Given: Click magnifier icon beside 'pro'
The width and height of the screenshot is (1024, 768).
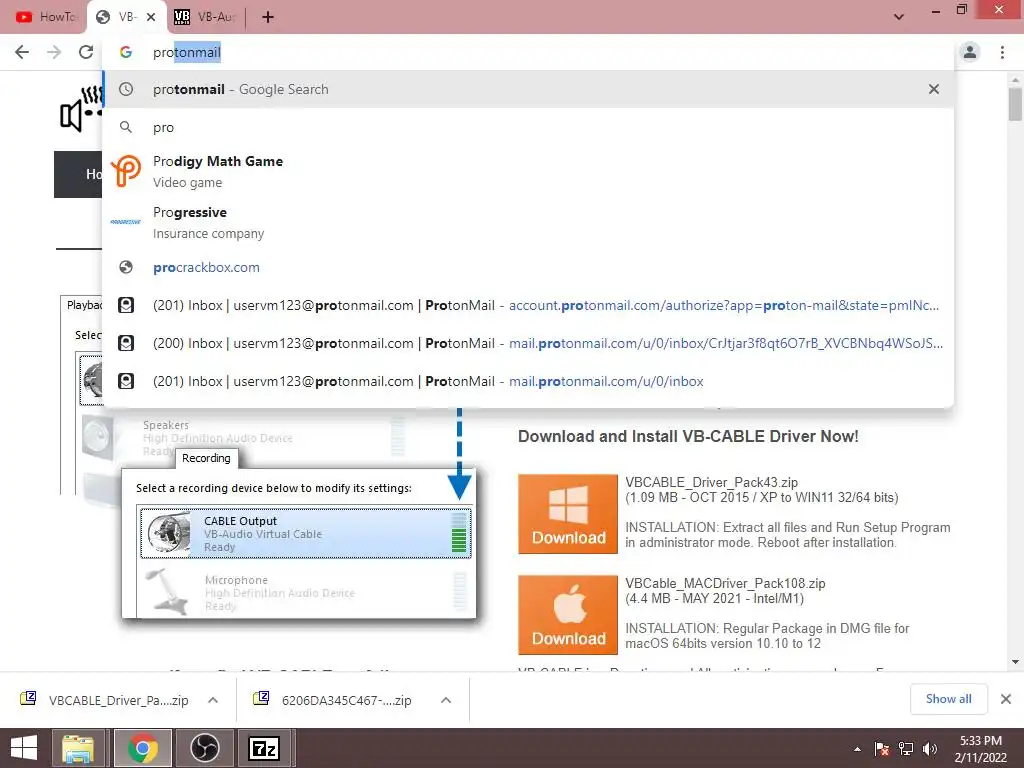Looking at the screenshot, I should (125, 127).
